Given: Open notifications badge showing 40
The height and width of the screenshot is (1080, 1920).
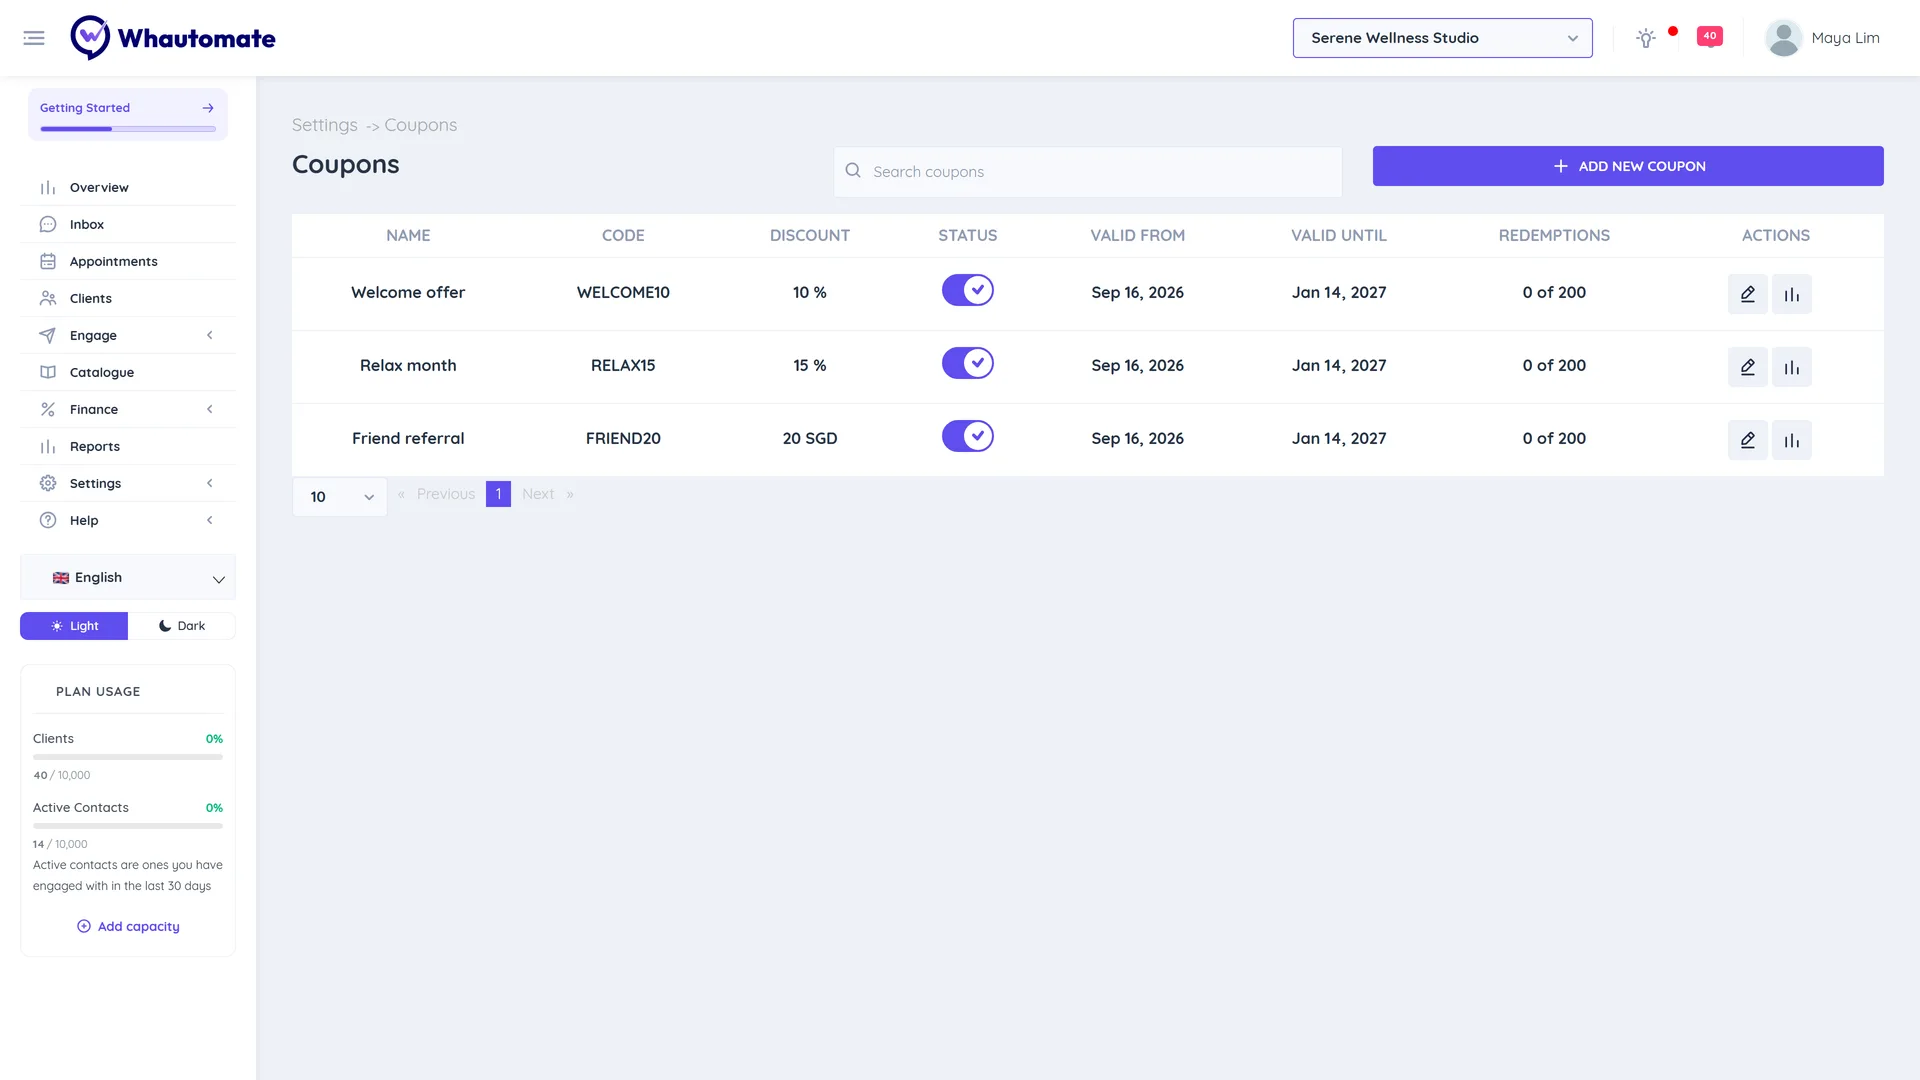Looking at the screenshot, I should pyautogui.click(x=1710, y=37).
